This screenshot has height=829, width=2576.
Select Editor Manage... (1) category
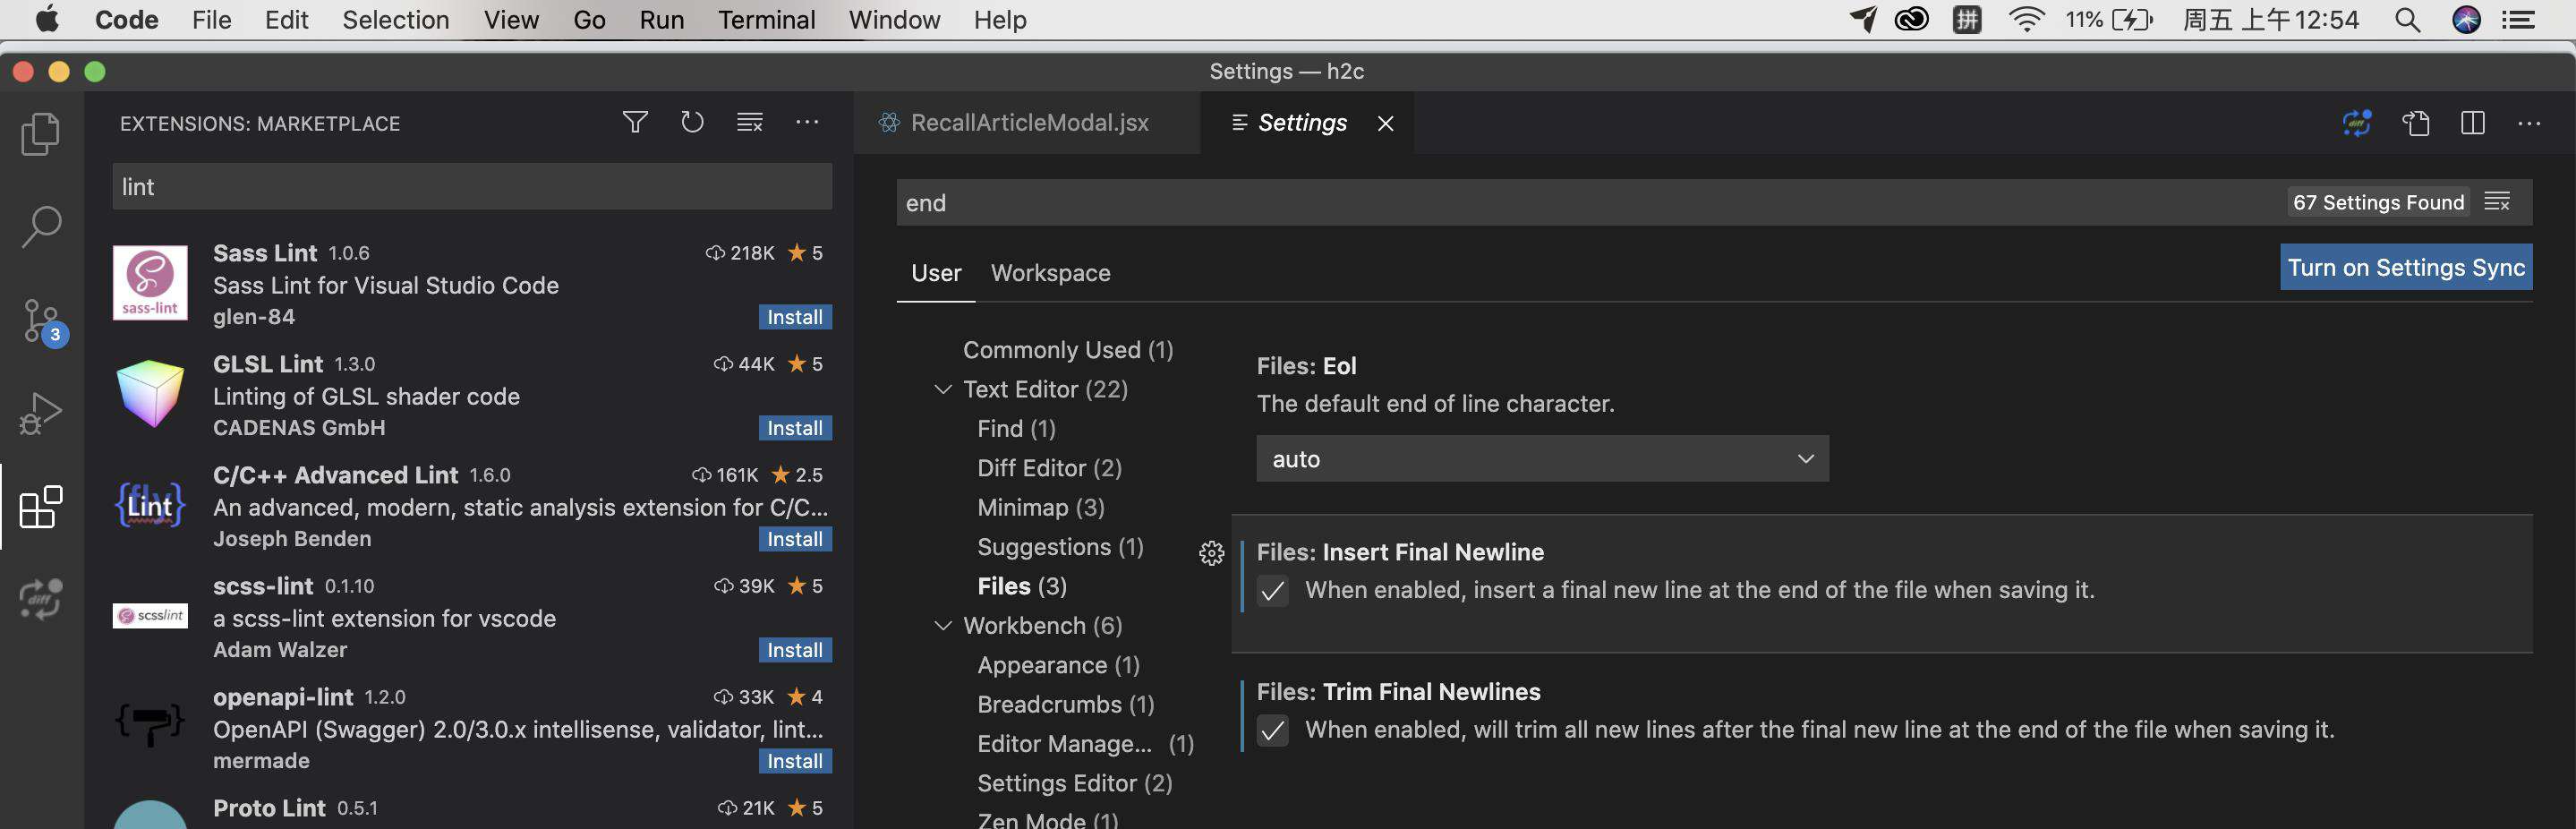pyautogui.click(x=1085, y=744)
